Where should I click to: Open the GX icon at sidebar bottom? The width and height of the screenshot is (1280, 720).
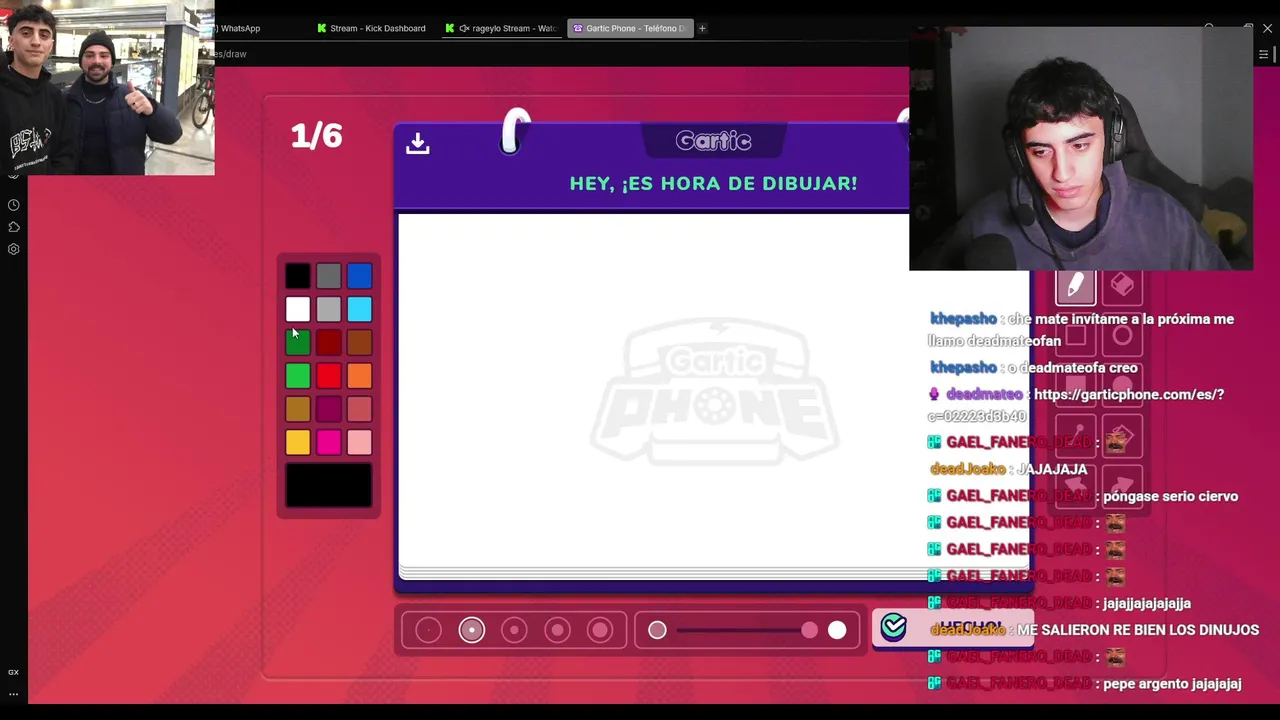point(13,672)
